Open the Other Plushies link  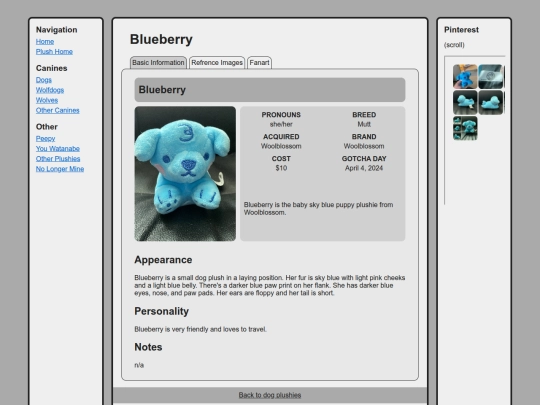(x=58, y=159)
